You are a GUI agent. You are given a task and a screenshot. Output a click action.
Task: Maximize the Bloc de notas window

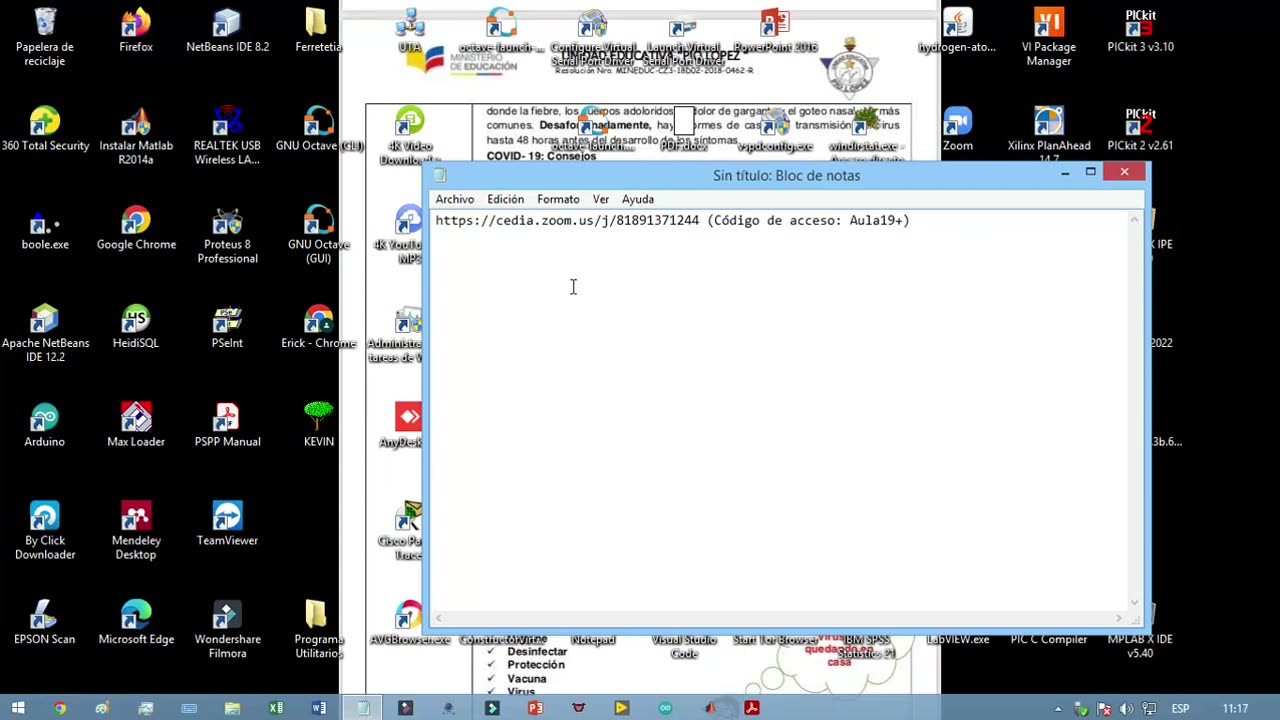coord(1091,173)
